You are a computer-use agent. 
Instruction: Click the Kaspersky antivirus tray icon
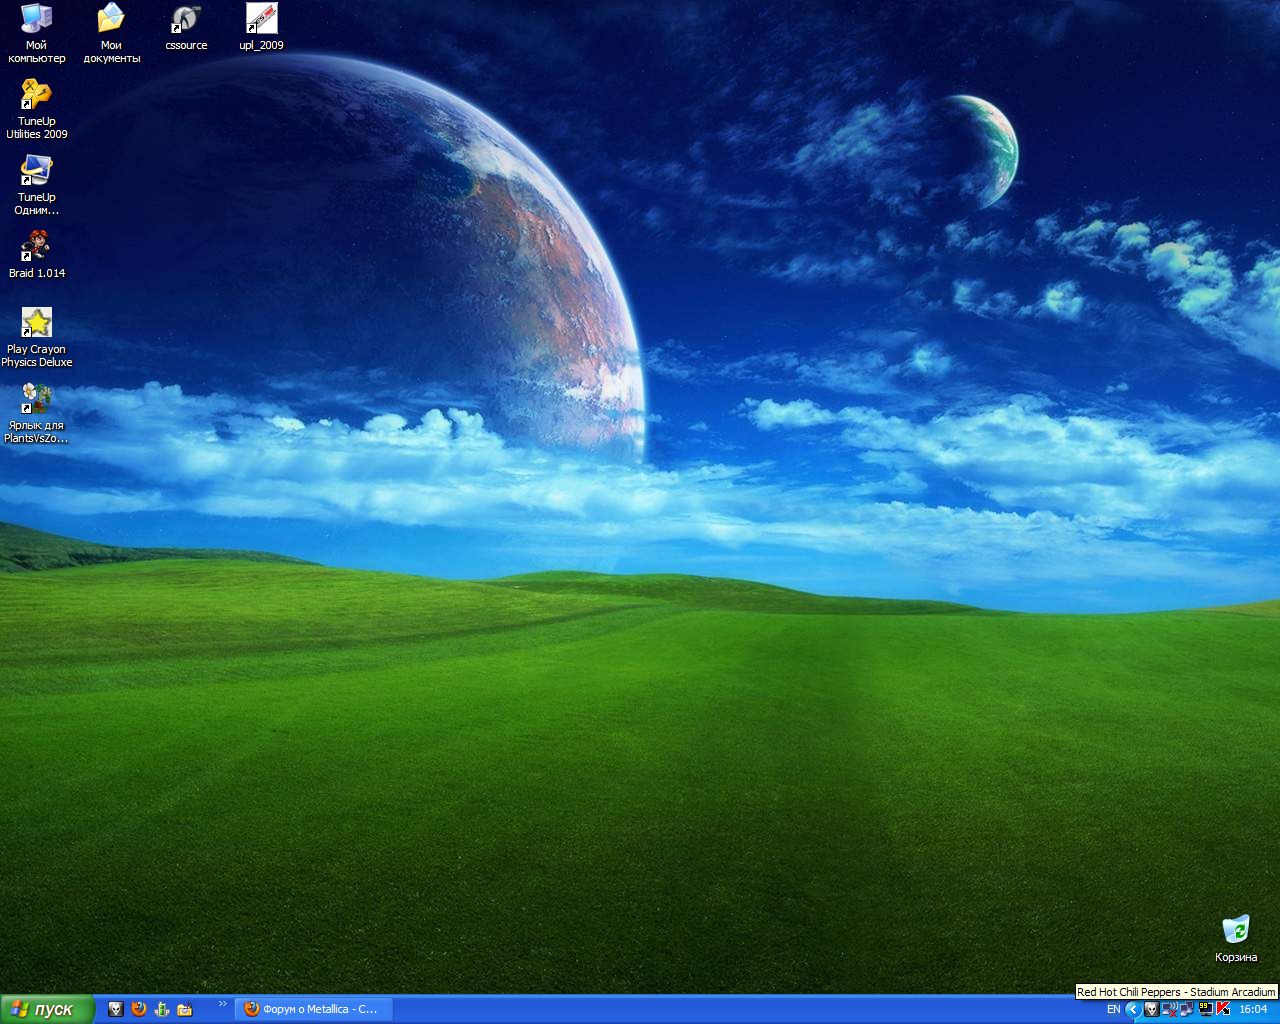1222,1009
